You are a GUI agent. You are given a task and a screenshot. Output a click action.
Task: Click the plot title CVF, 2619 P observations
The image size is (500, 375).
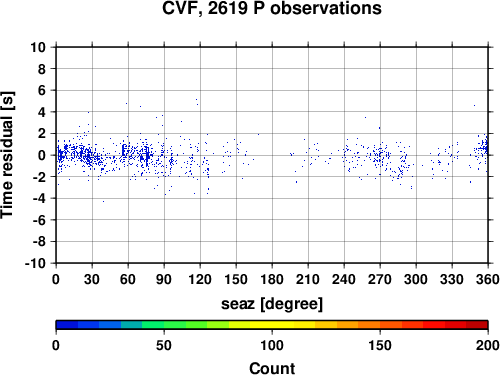tap(272, 8)
